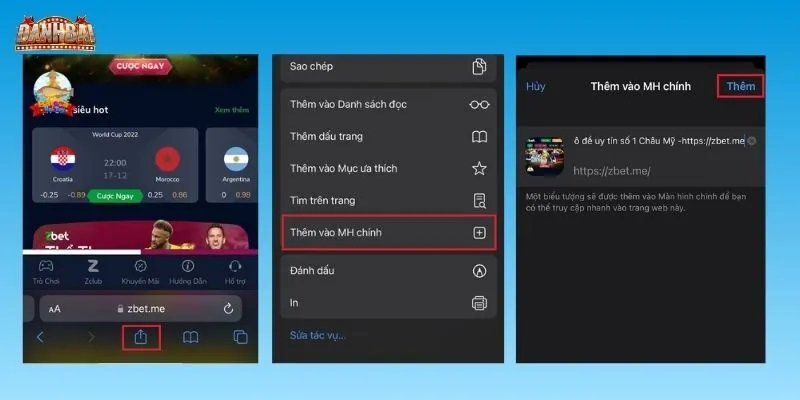The image size is (800, 400).
Task: Open the Xem thêm link
Action: click(232, 110)
